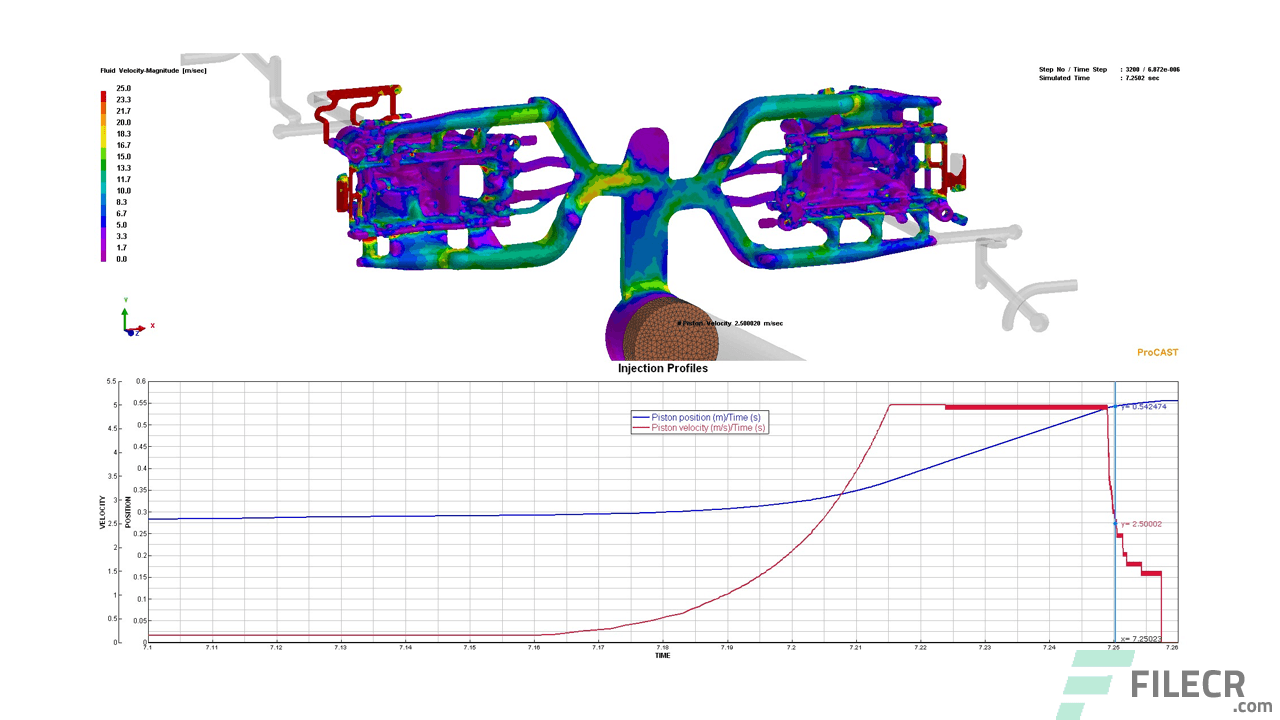The image size is (1280, 720).
Task: Open the Injection Profiles chart title
Action: [663, 368]
